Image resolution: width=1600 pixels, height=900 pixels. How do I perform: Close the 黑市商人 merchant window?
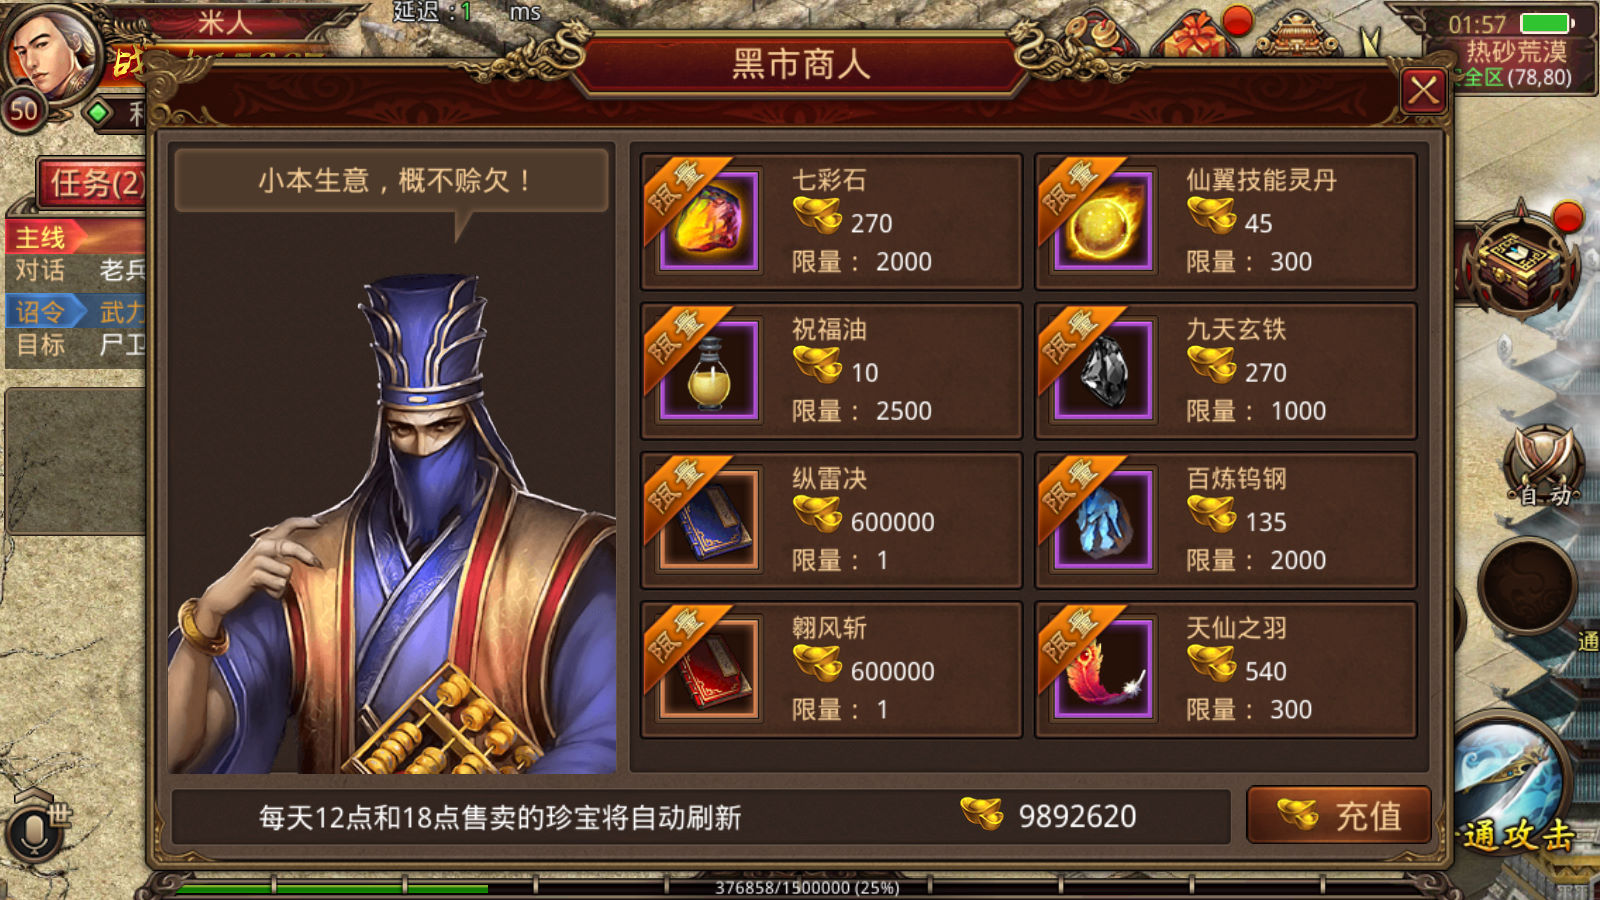click(x=1423, y=92)
